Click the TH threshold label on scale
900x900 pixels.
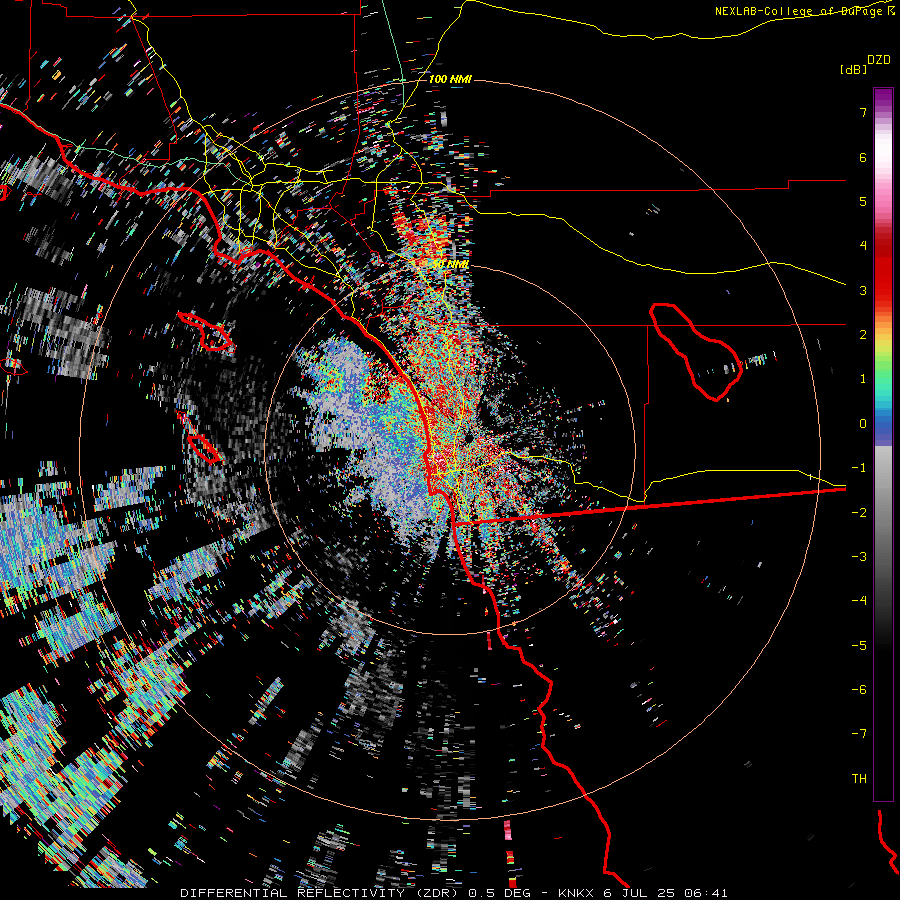coord(859,779)
